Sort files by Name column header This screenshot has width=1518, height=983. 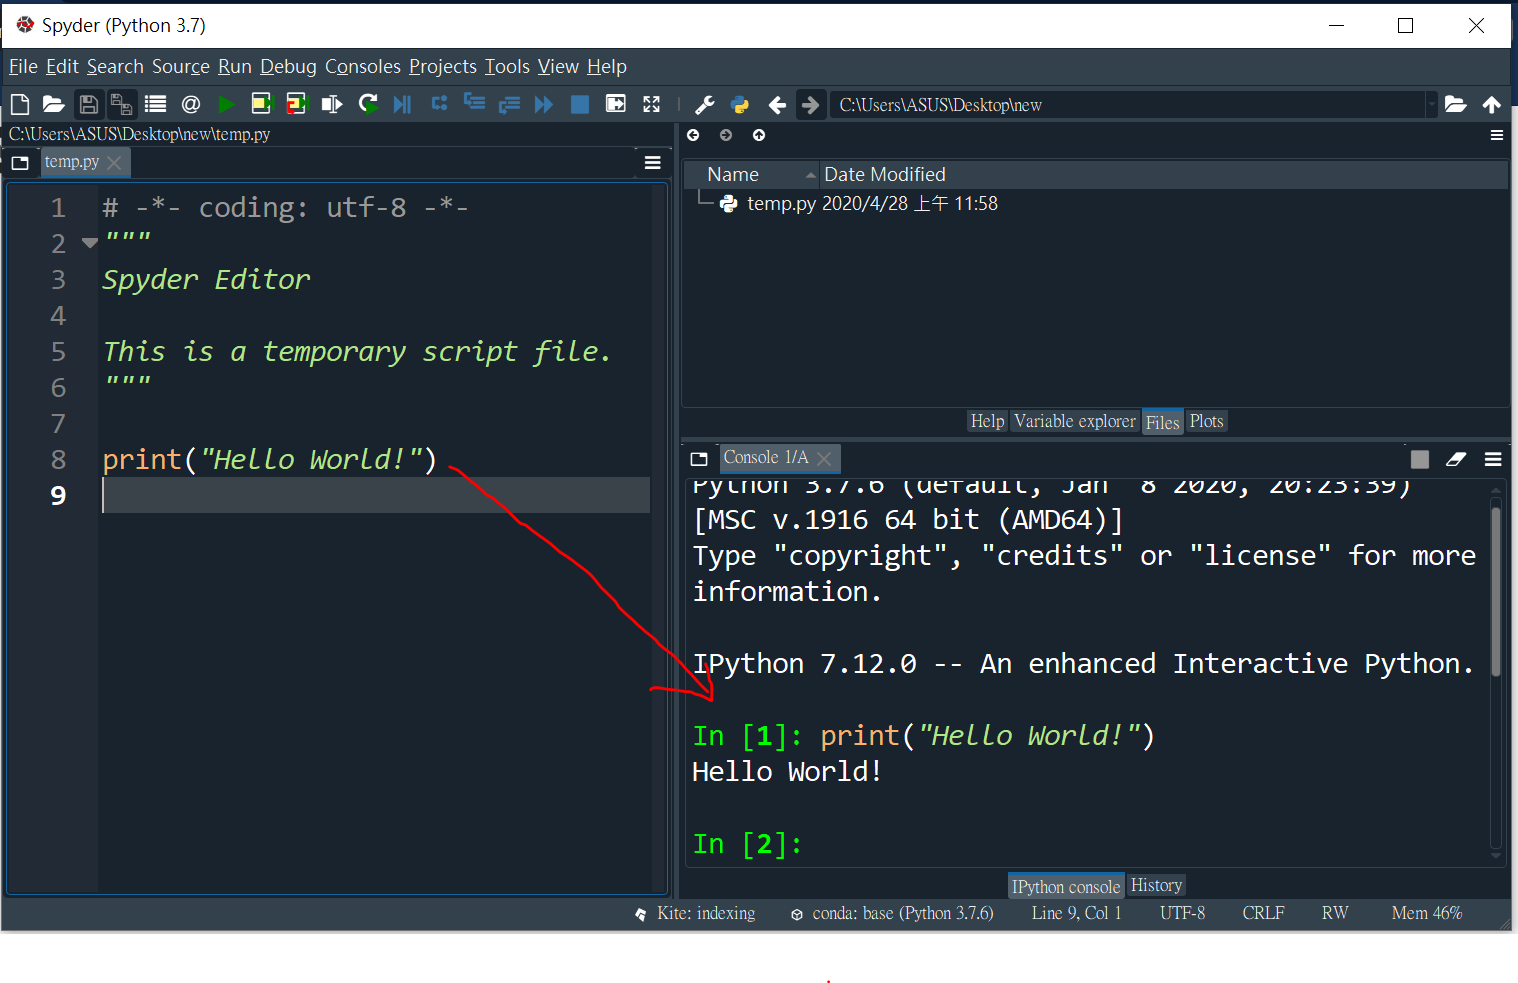(x=752, y=175)
